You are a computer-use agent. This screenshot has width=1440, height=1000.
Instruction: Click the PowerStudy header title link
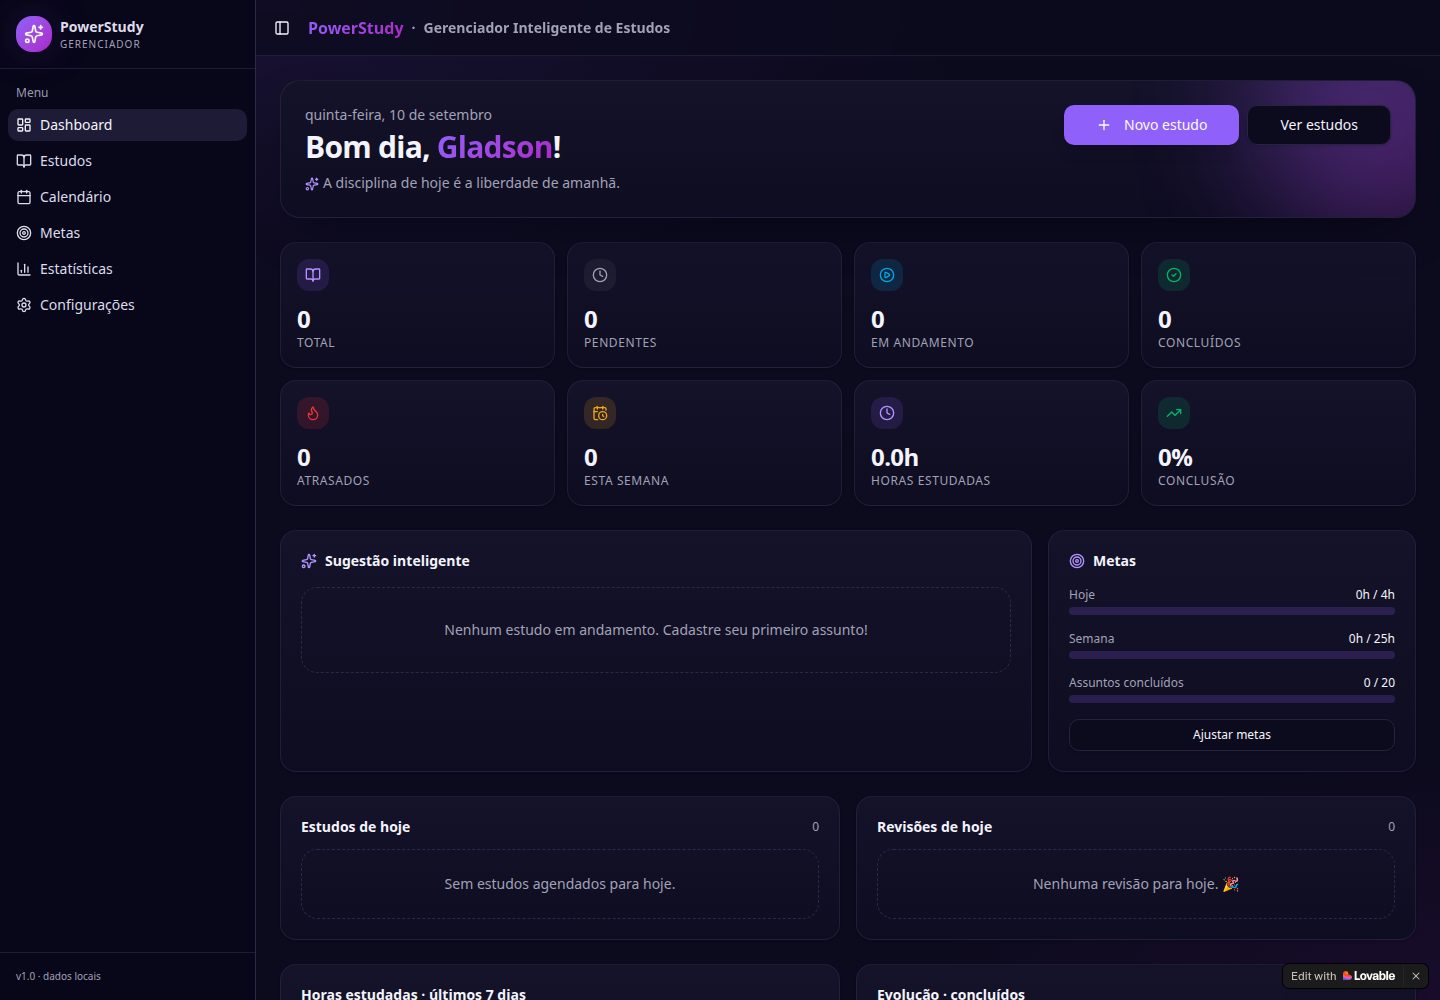pos(355,28)
